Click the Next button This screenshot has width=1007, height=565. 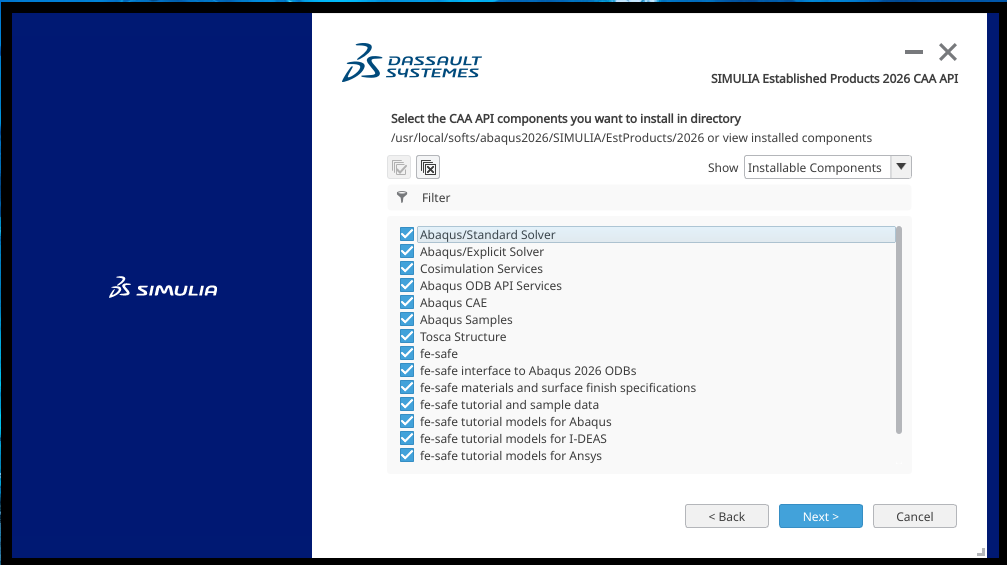click(821, 516)
